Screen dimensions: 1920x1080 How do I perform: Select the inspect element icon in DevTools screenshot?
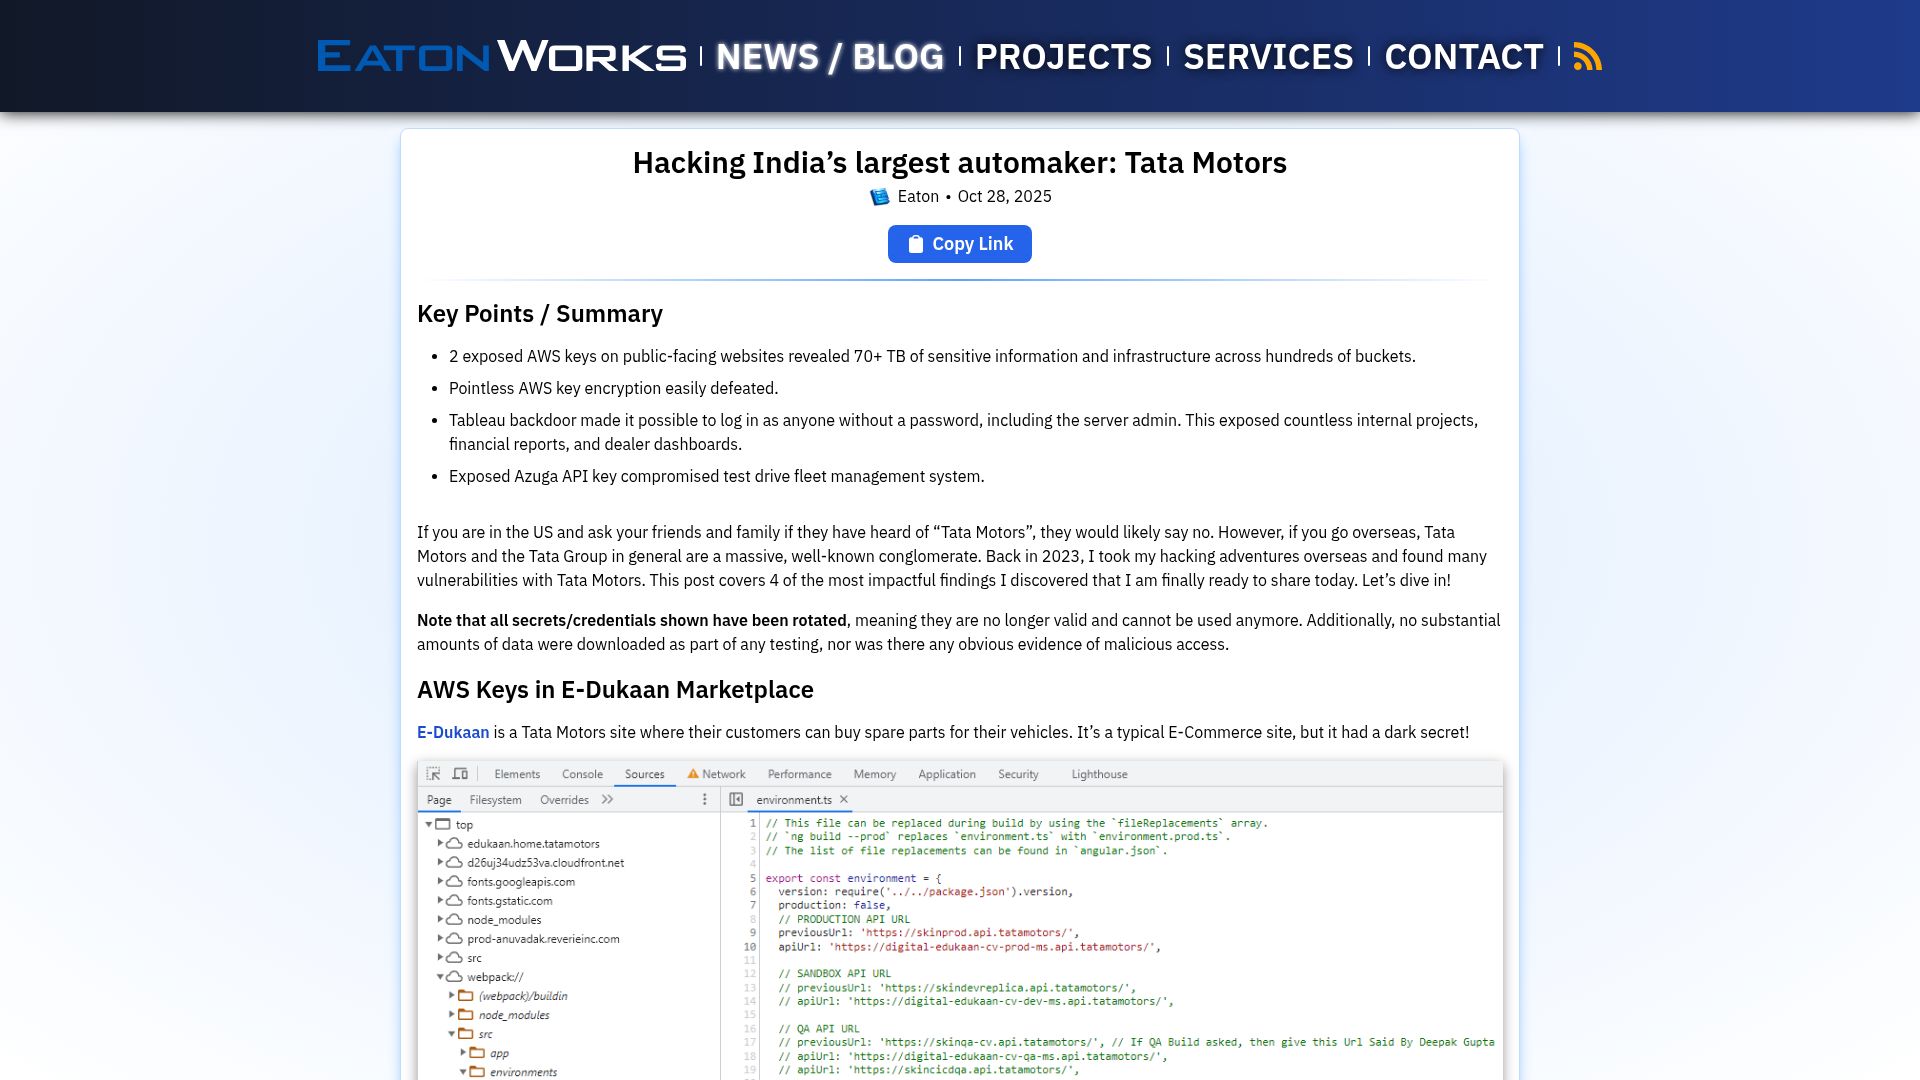pyautogui.click(x=433, y=774)
